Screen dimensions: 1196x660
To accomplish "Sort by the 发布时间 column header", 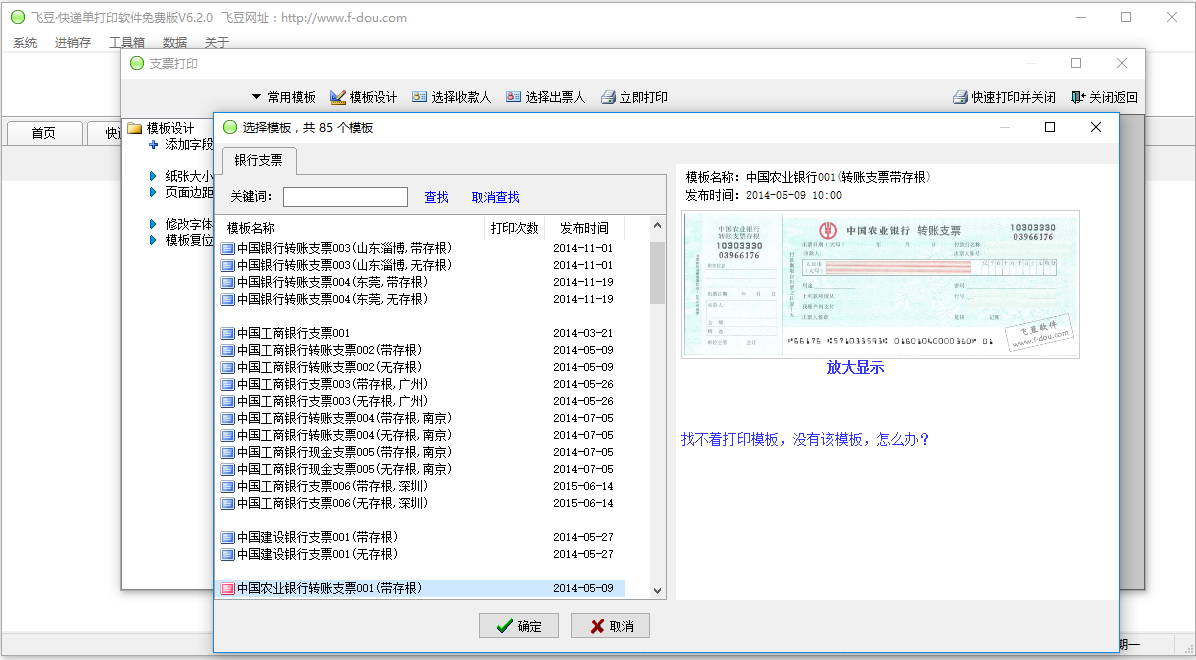I will click(584, 228).
